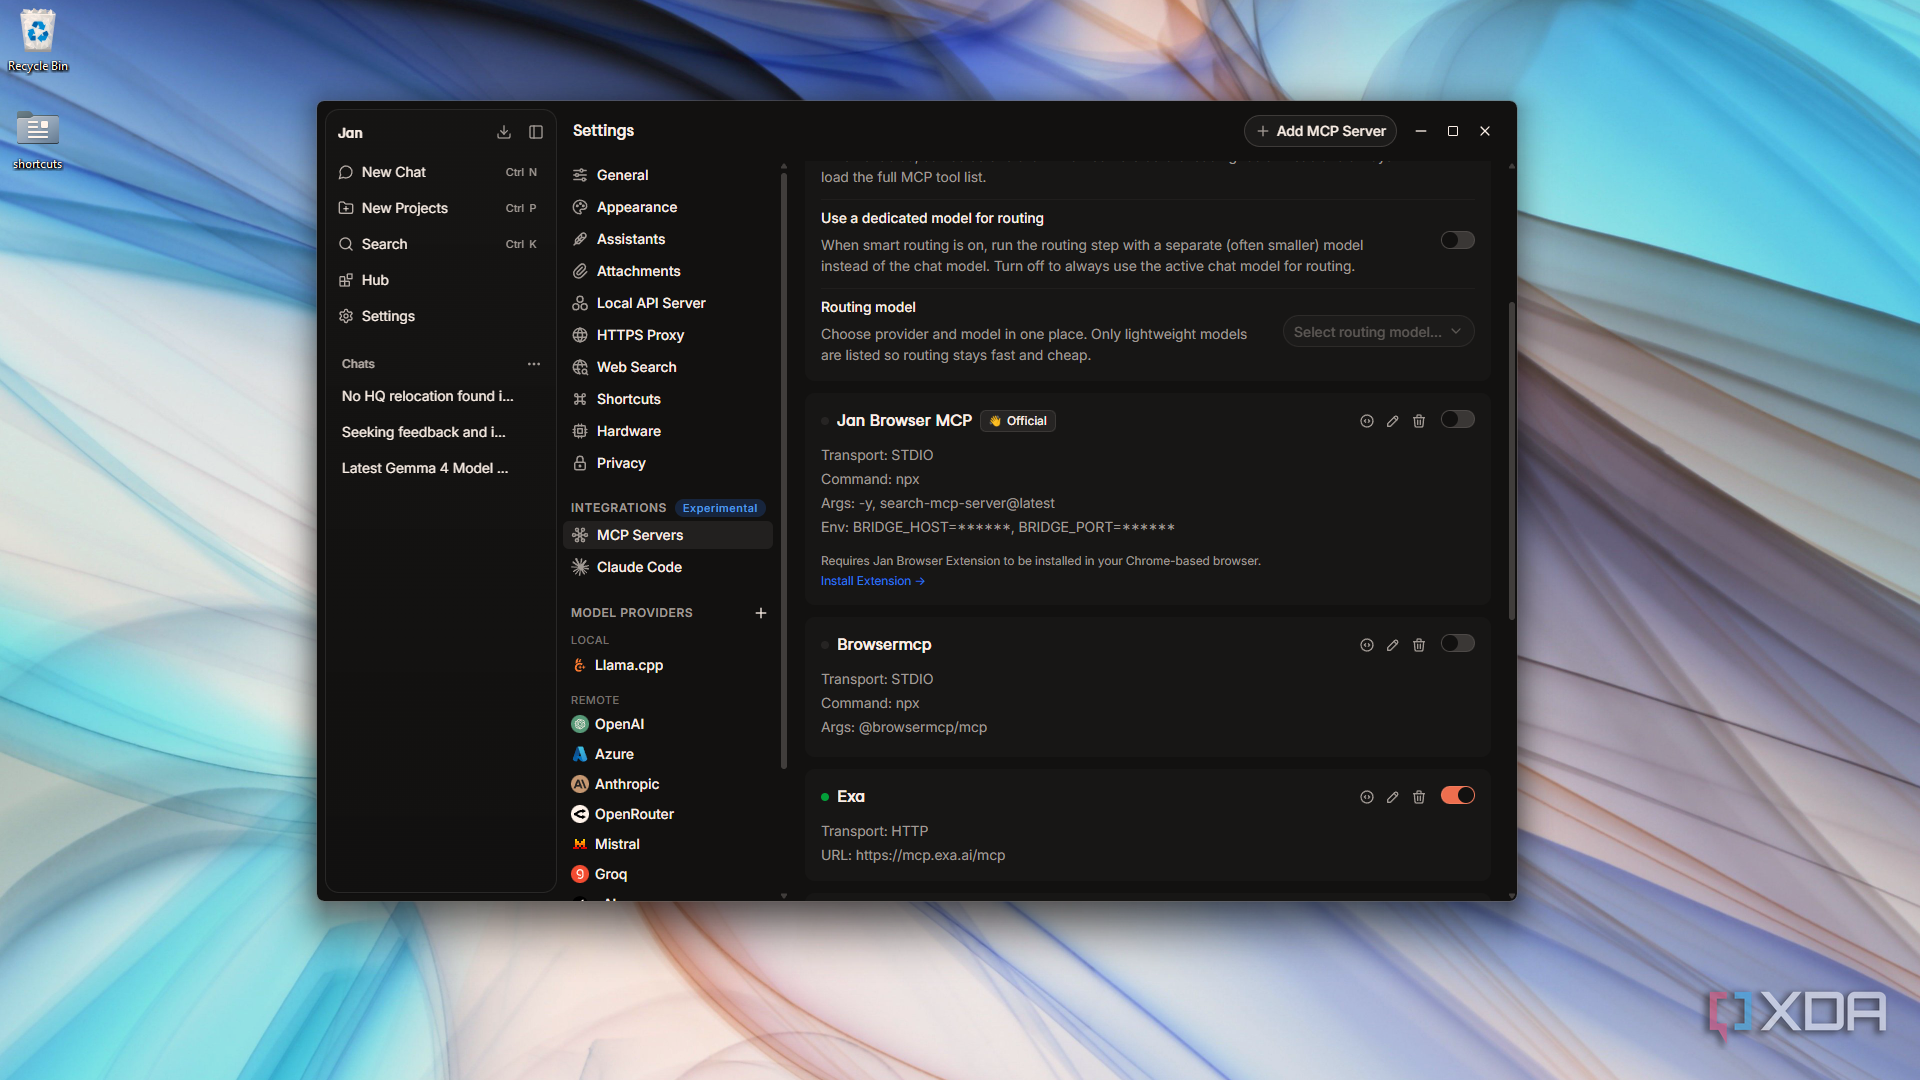Open Appearance settings section
This screenshot has height=1080, width=1920.
click(668, 207)
